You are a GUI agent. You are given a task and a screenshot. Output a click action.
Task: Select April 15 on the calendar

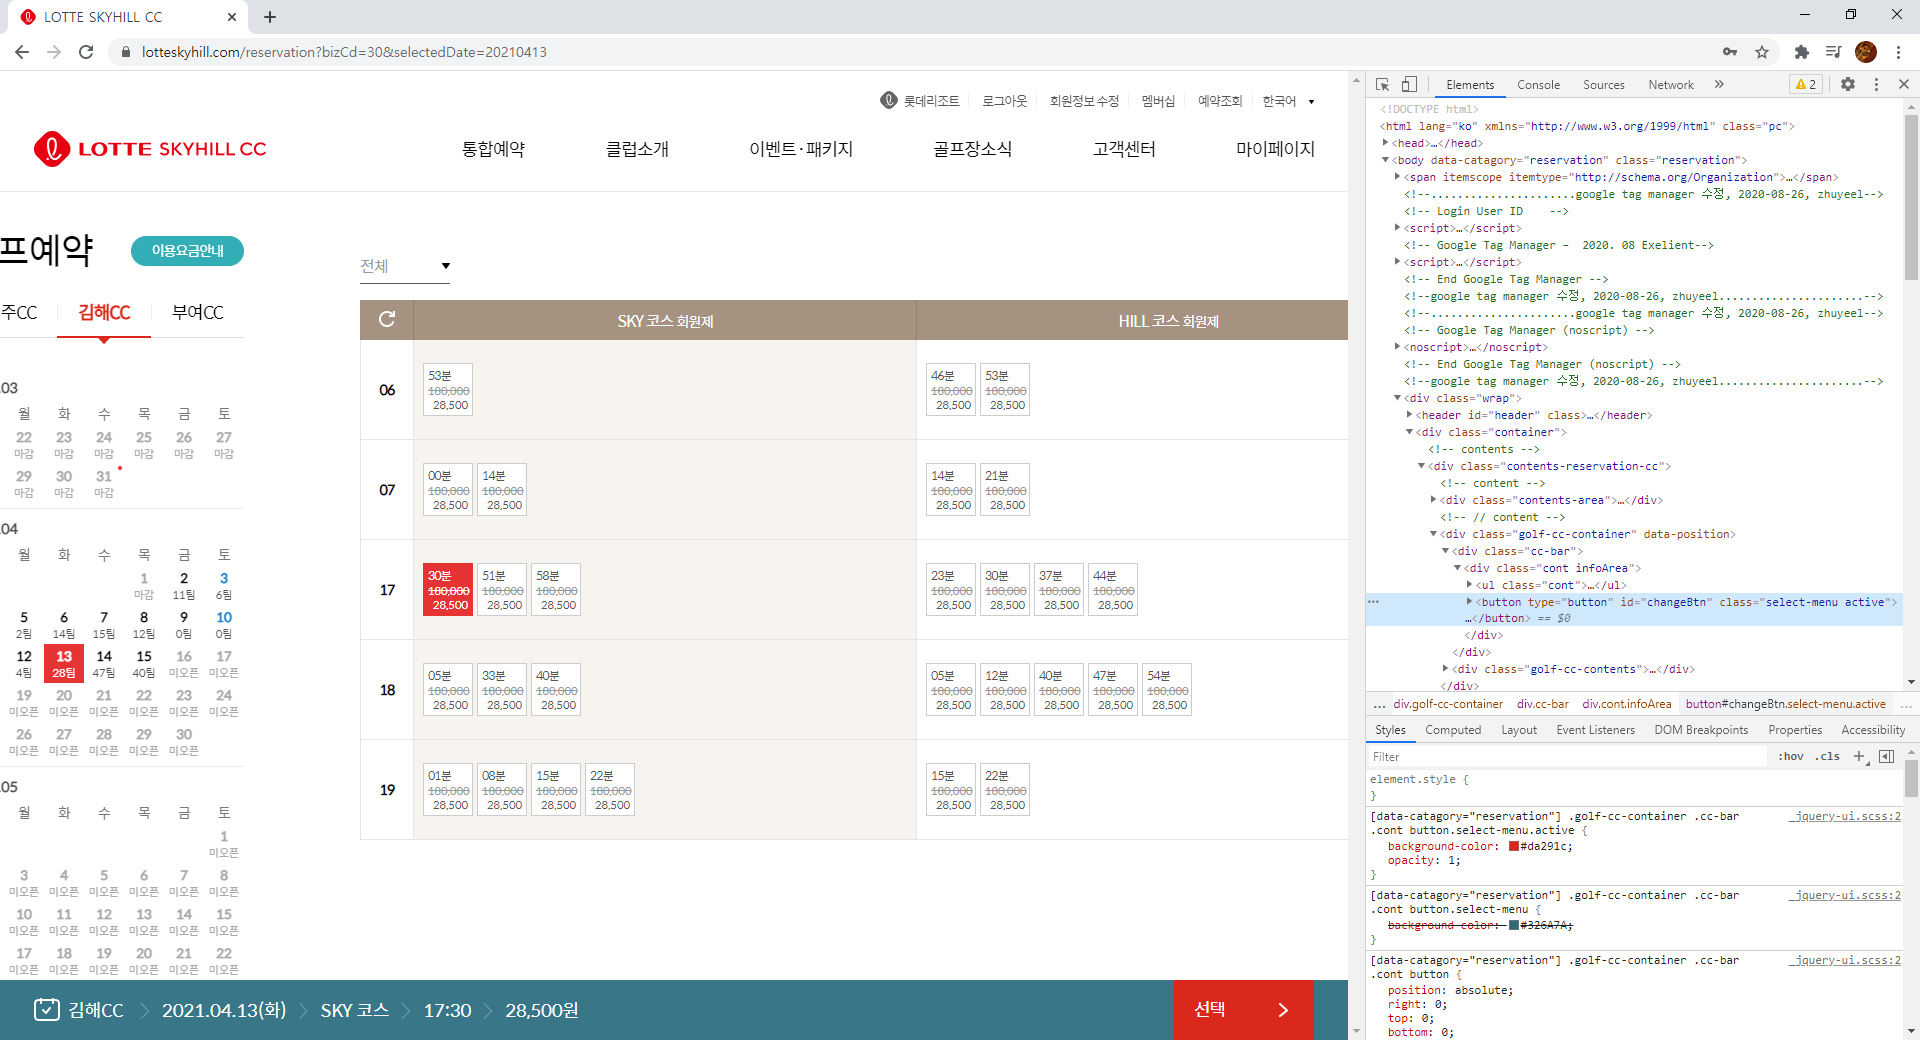[x=144, y=664]
